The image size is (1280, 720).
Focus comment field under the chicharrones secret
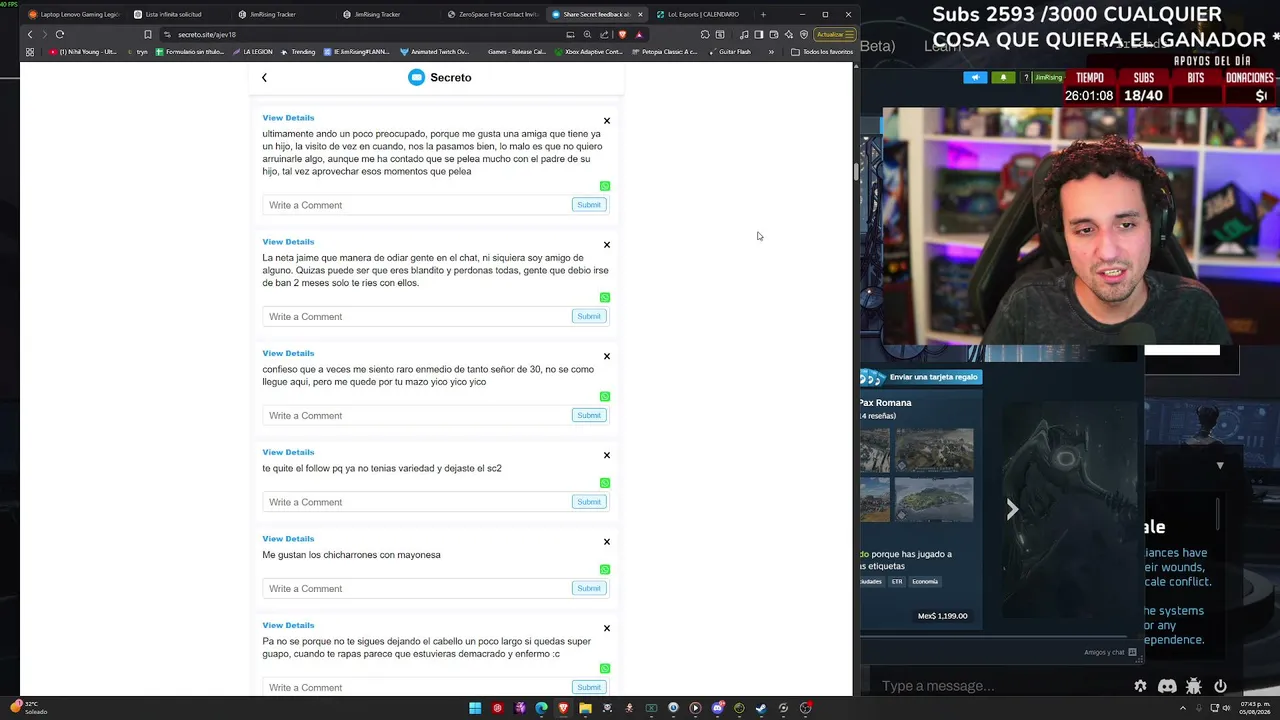pos(416,588)
